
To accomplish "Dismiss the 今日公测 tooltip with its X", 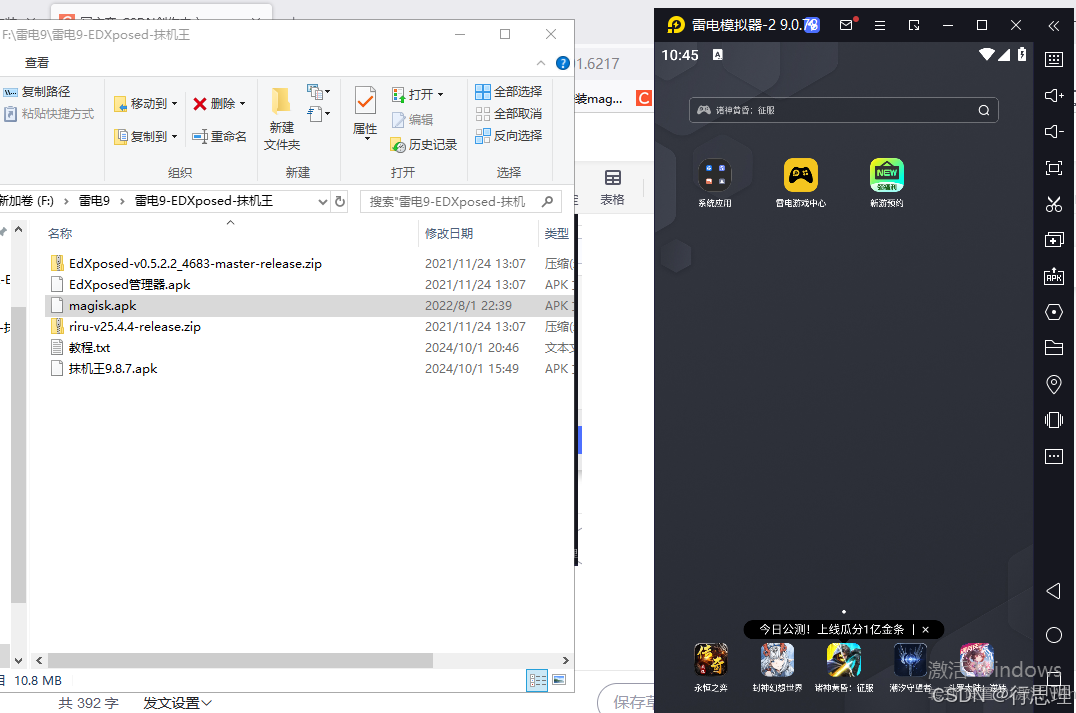I will 925,629.
